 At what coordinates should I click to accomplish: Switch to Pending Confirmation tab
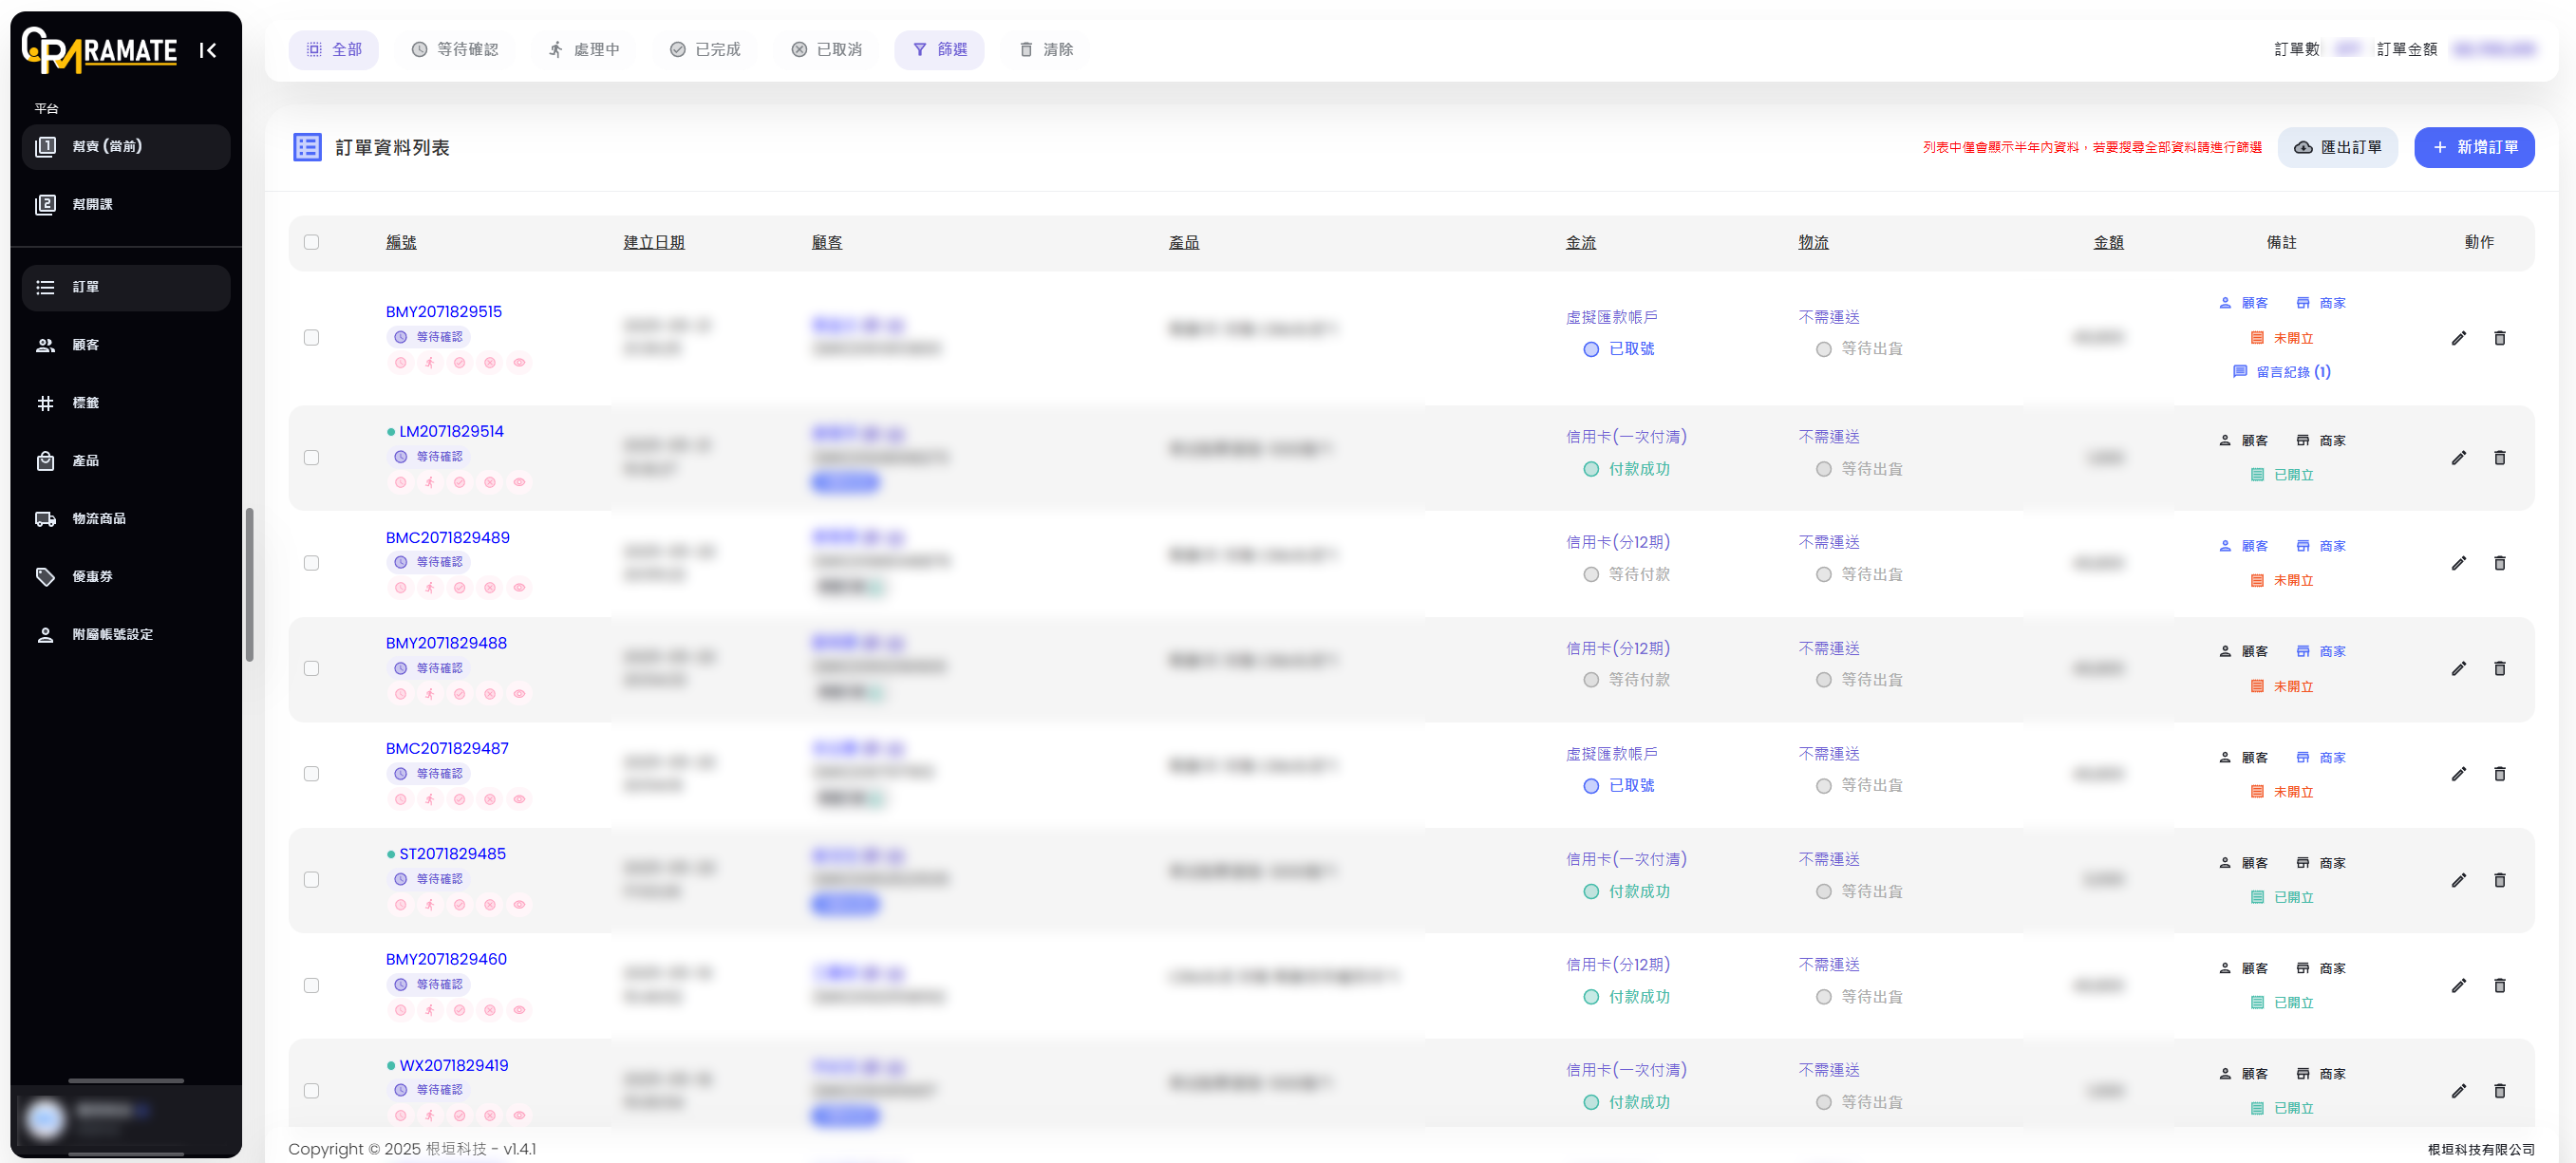coord(455,50)
